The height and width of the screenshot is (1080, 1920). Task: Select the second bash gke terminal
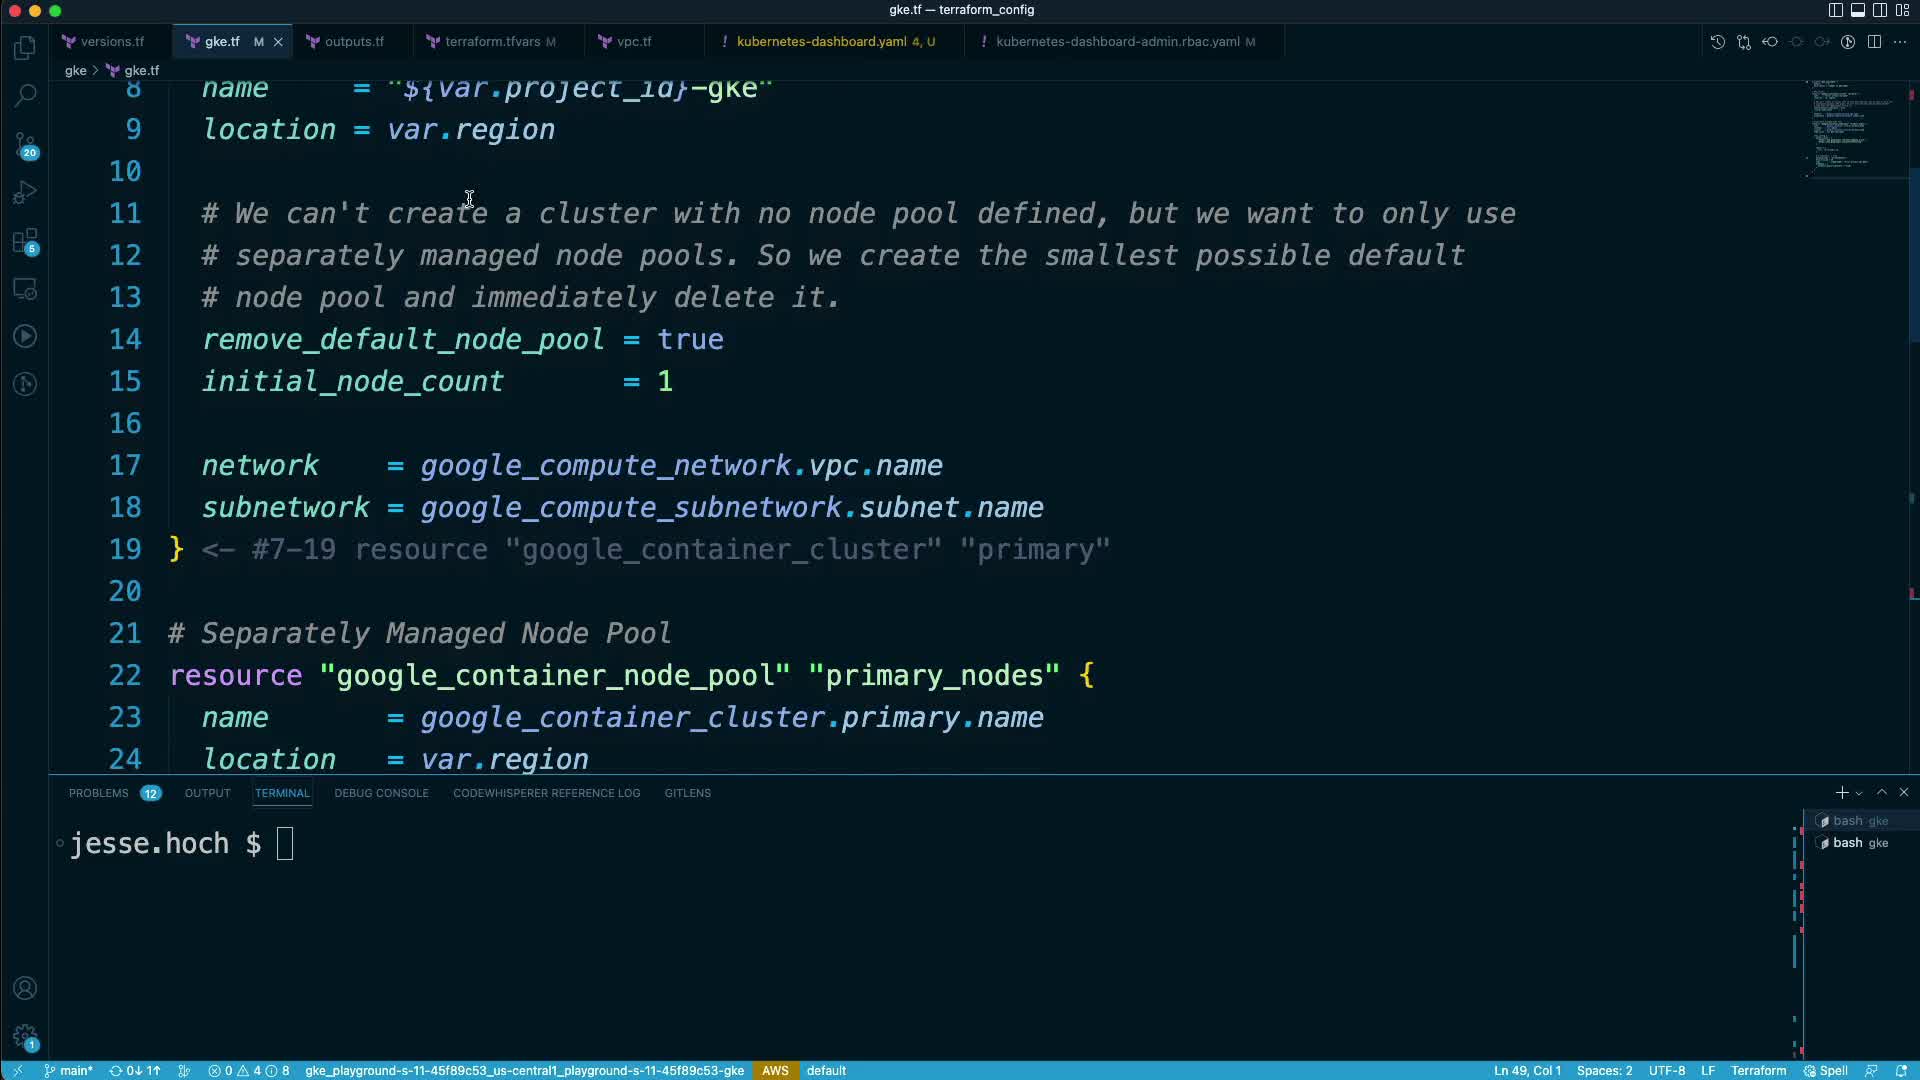(x=1858, y=843)
